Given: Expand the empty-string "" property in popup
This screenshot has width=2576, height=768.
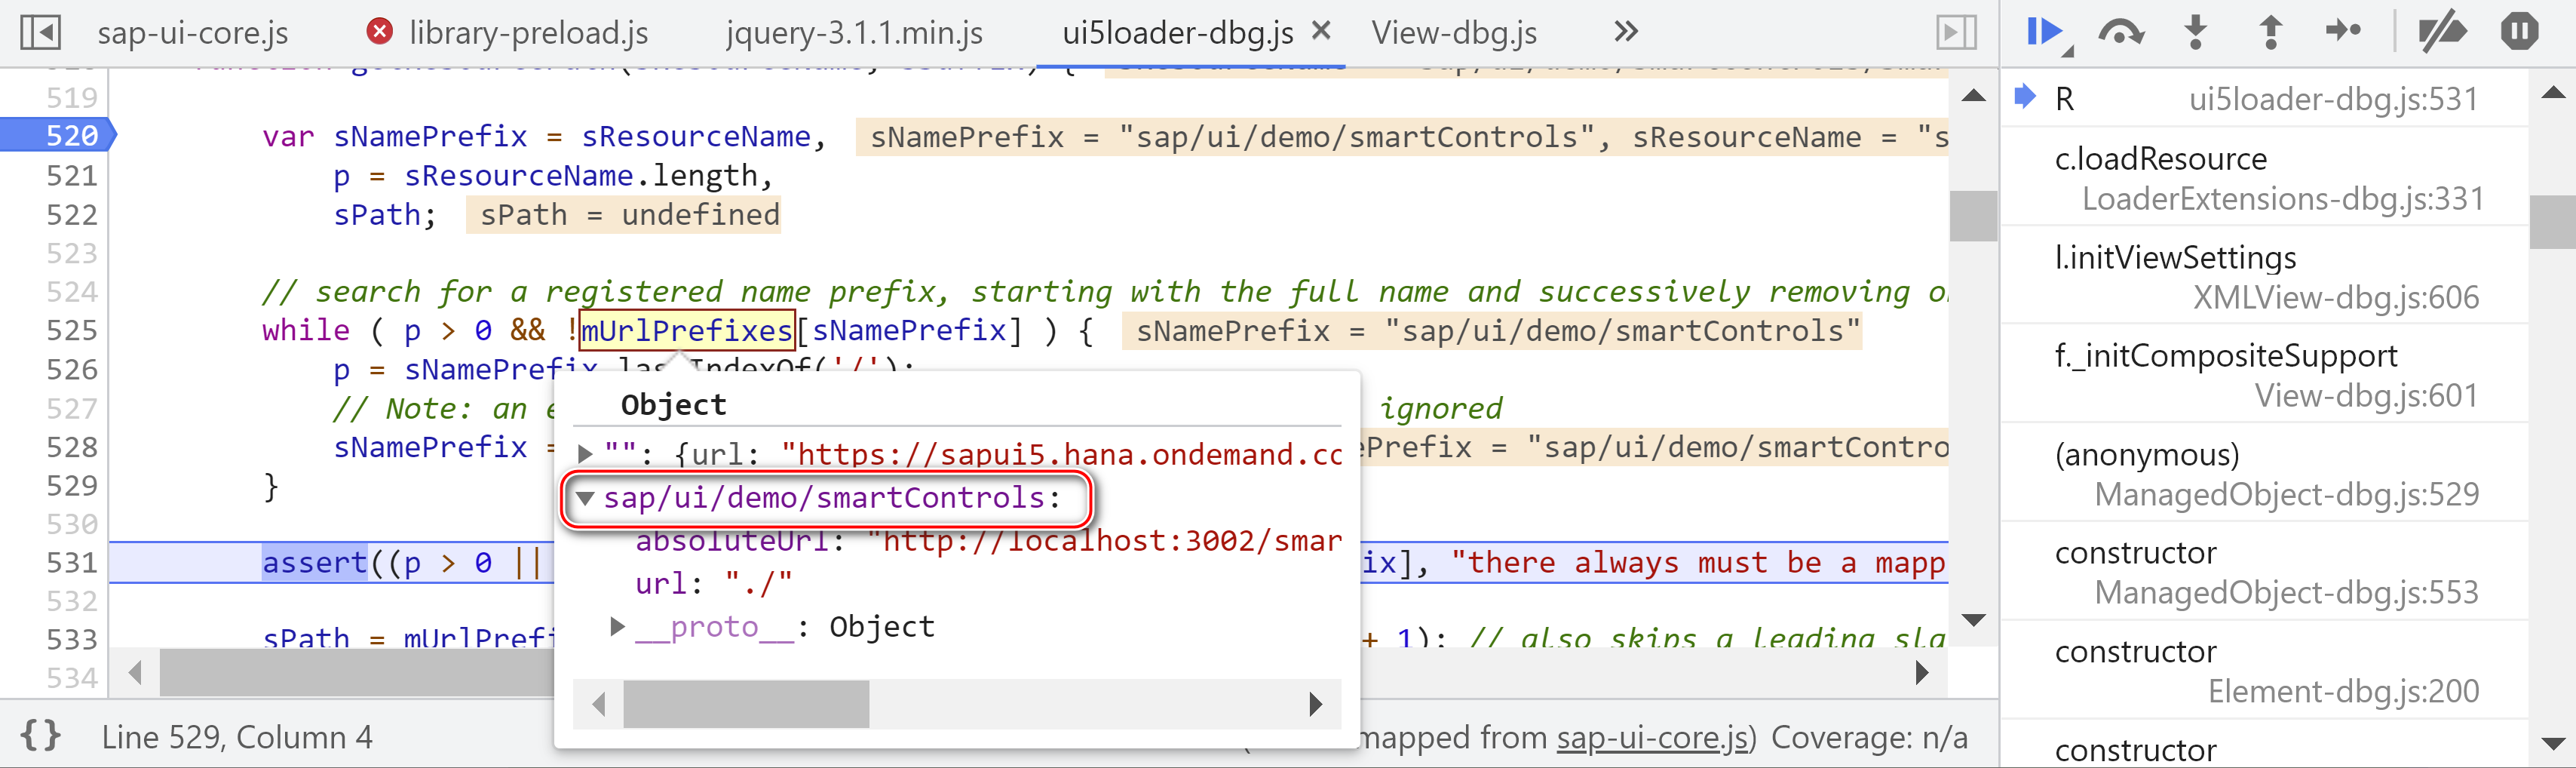Looking at the screenshot, I should pyautogui.click(x=586, y=454).
